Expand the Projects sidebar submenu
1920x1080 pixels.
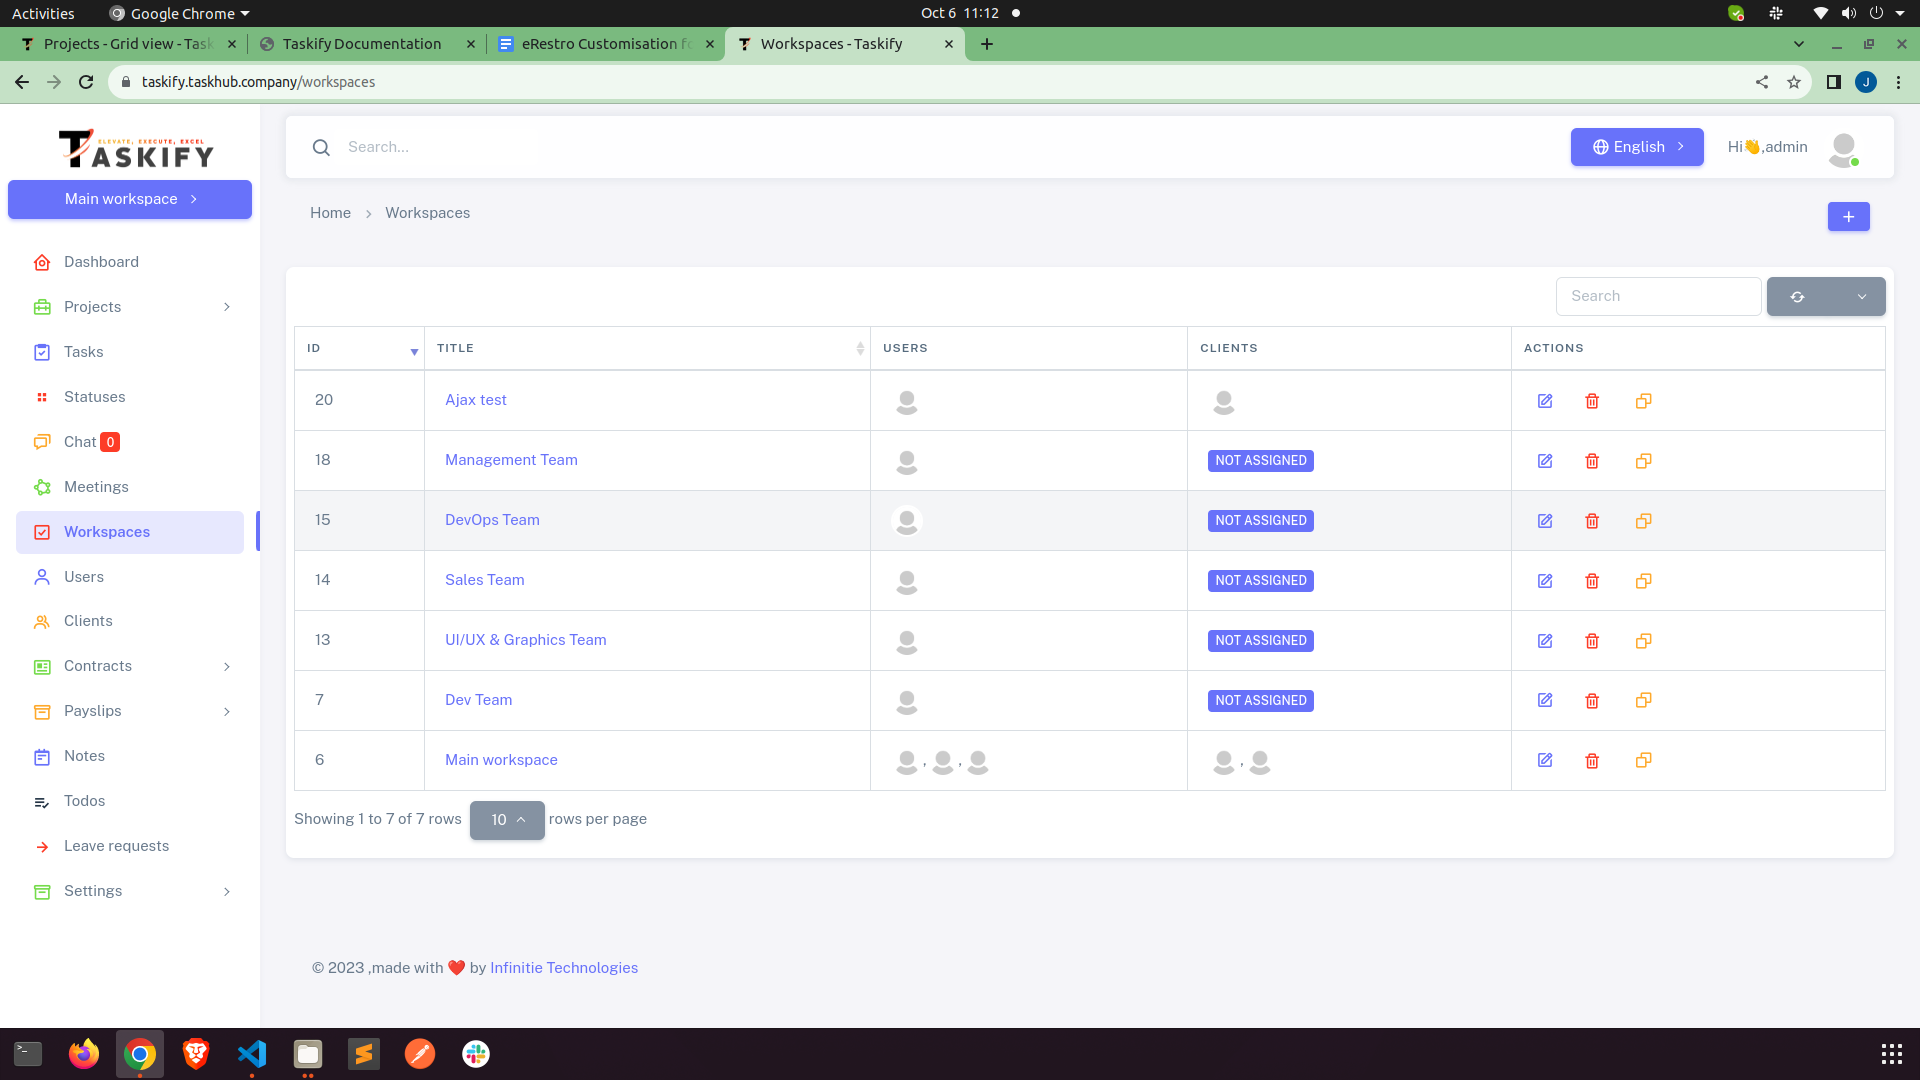point(226,306)
